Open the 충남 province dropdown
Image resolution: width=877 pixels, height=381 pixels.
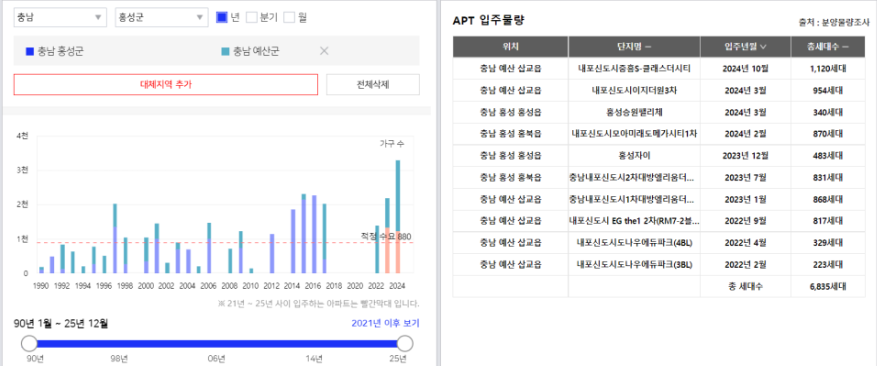coord(60,17)
